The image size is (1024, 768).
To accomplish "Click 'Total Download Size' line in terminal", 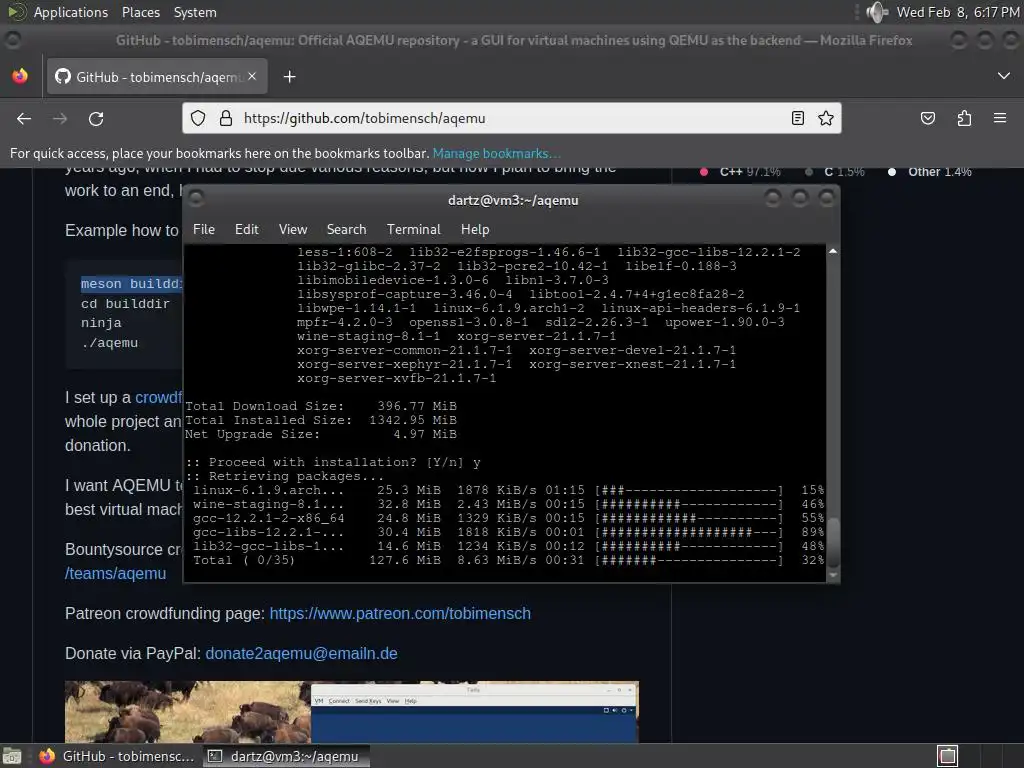I will [x=321, y=406].
